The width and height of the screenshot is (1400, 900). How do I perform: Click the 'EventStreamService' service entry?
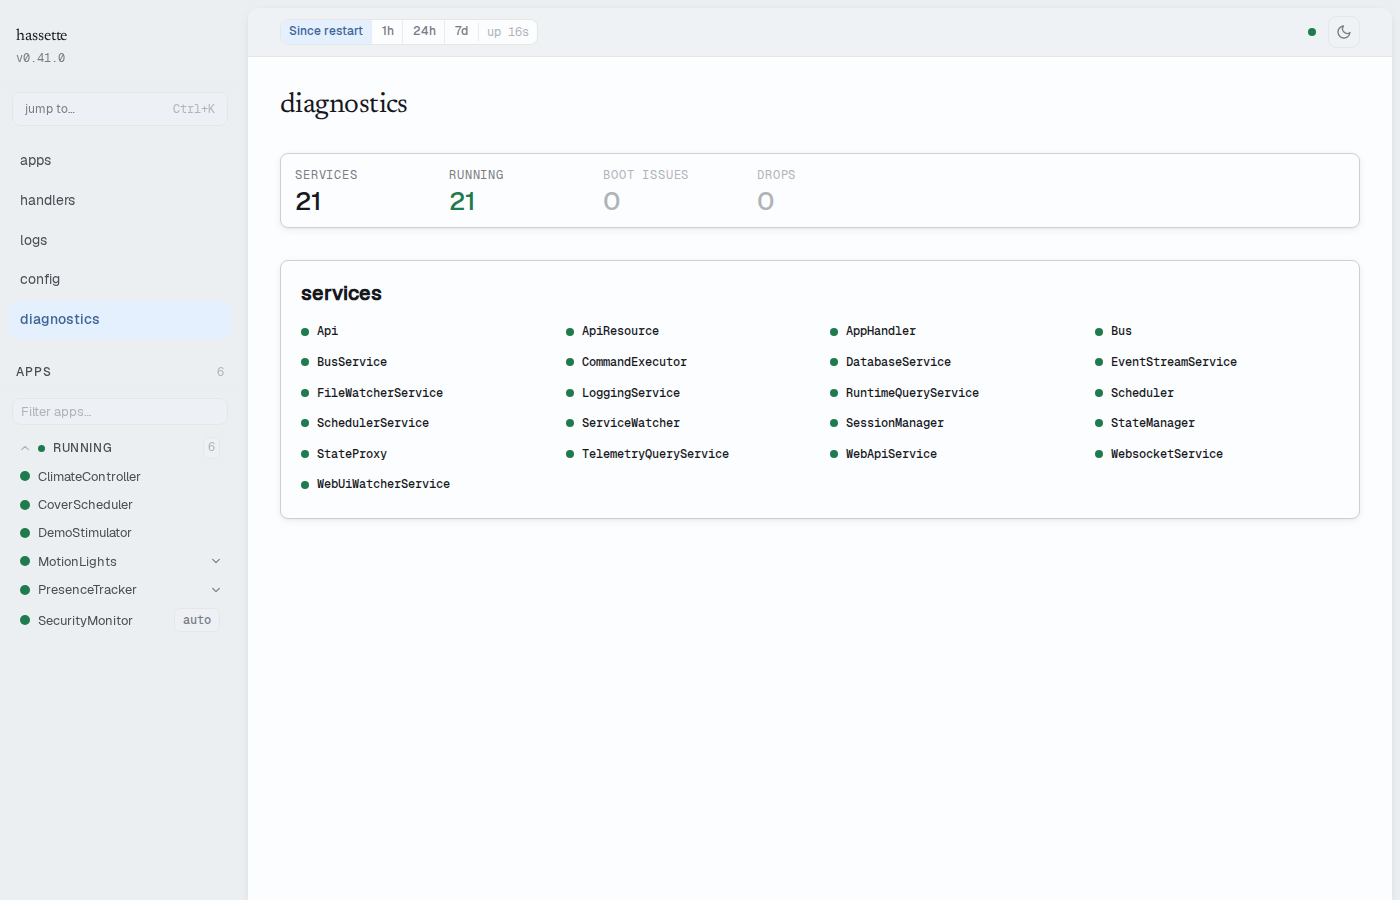click(1174, 362)
